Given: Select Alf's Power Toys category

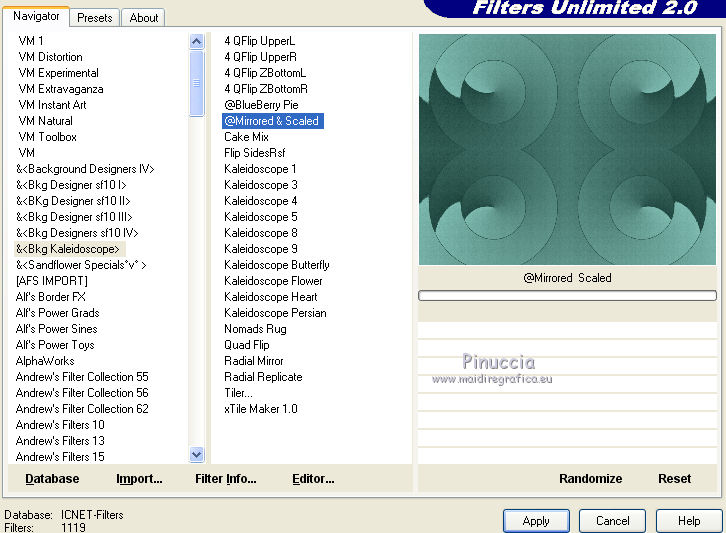Looking at the screenshot, I should coord(55,345).
